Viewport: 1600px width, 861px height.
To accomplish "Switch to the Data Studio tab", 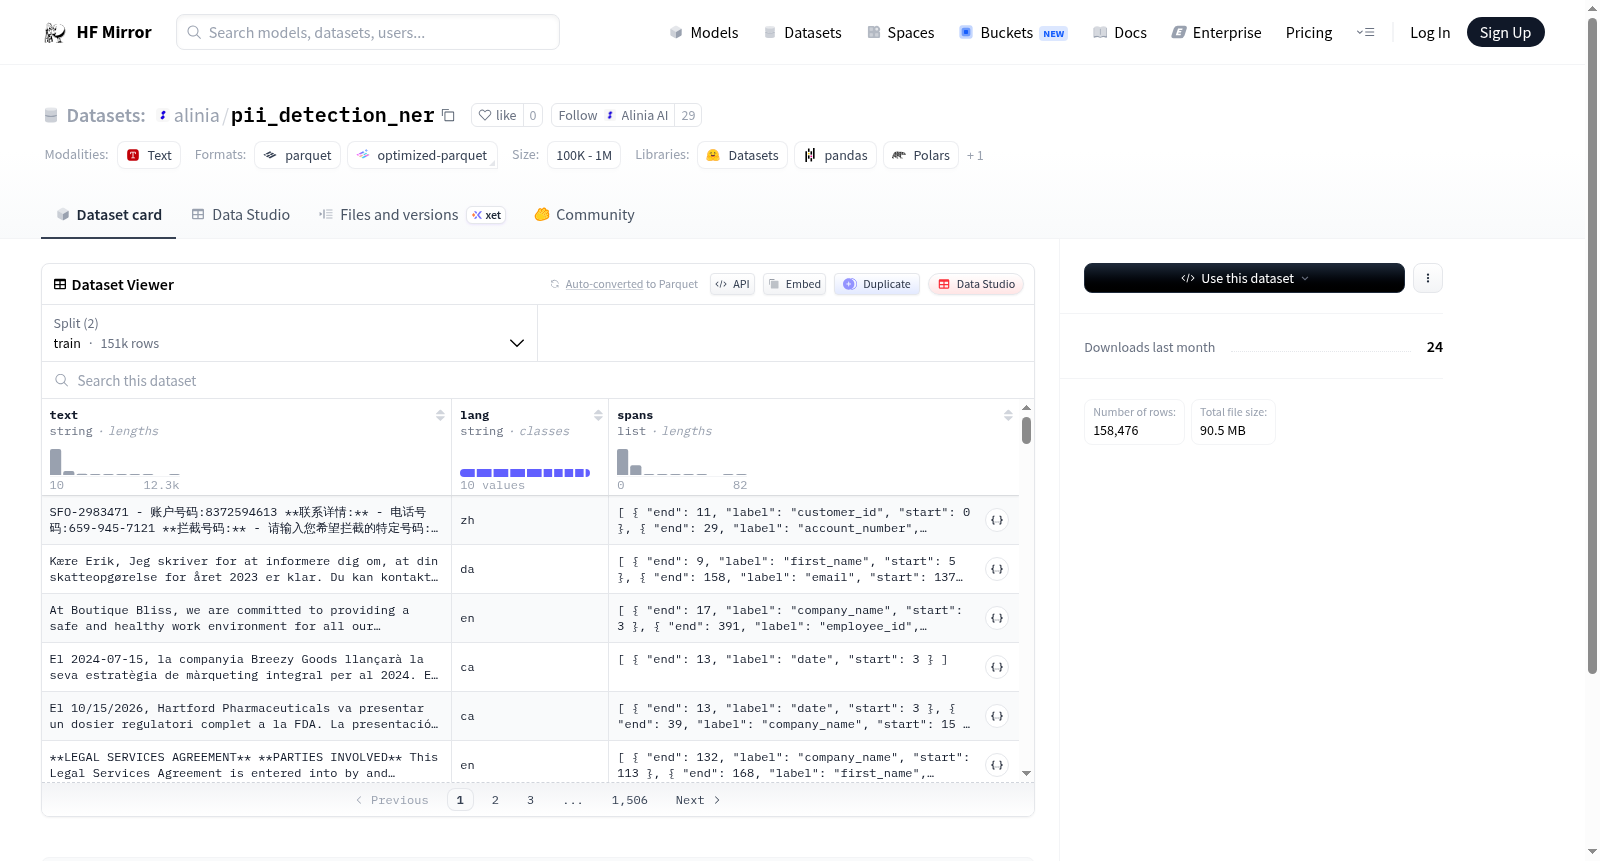I will point(241,214).
